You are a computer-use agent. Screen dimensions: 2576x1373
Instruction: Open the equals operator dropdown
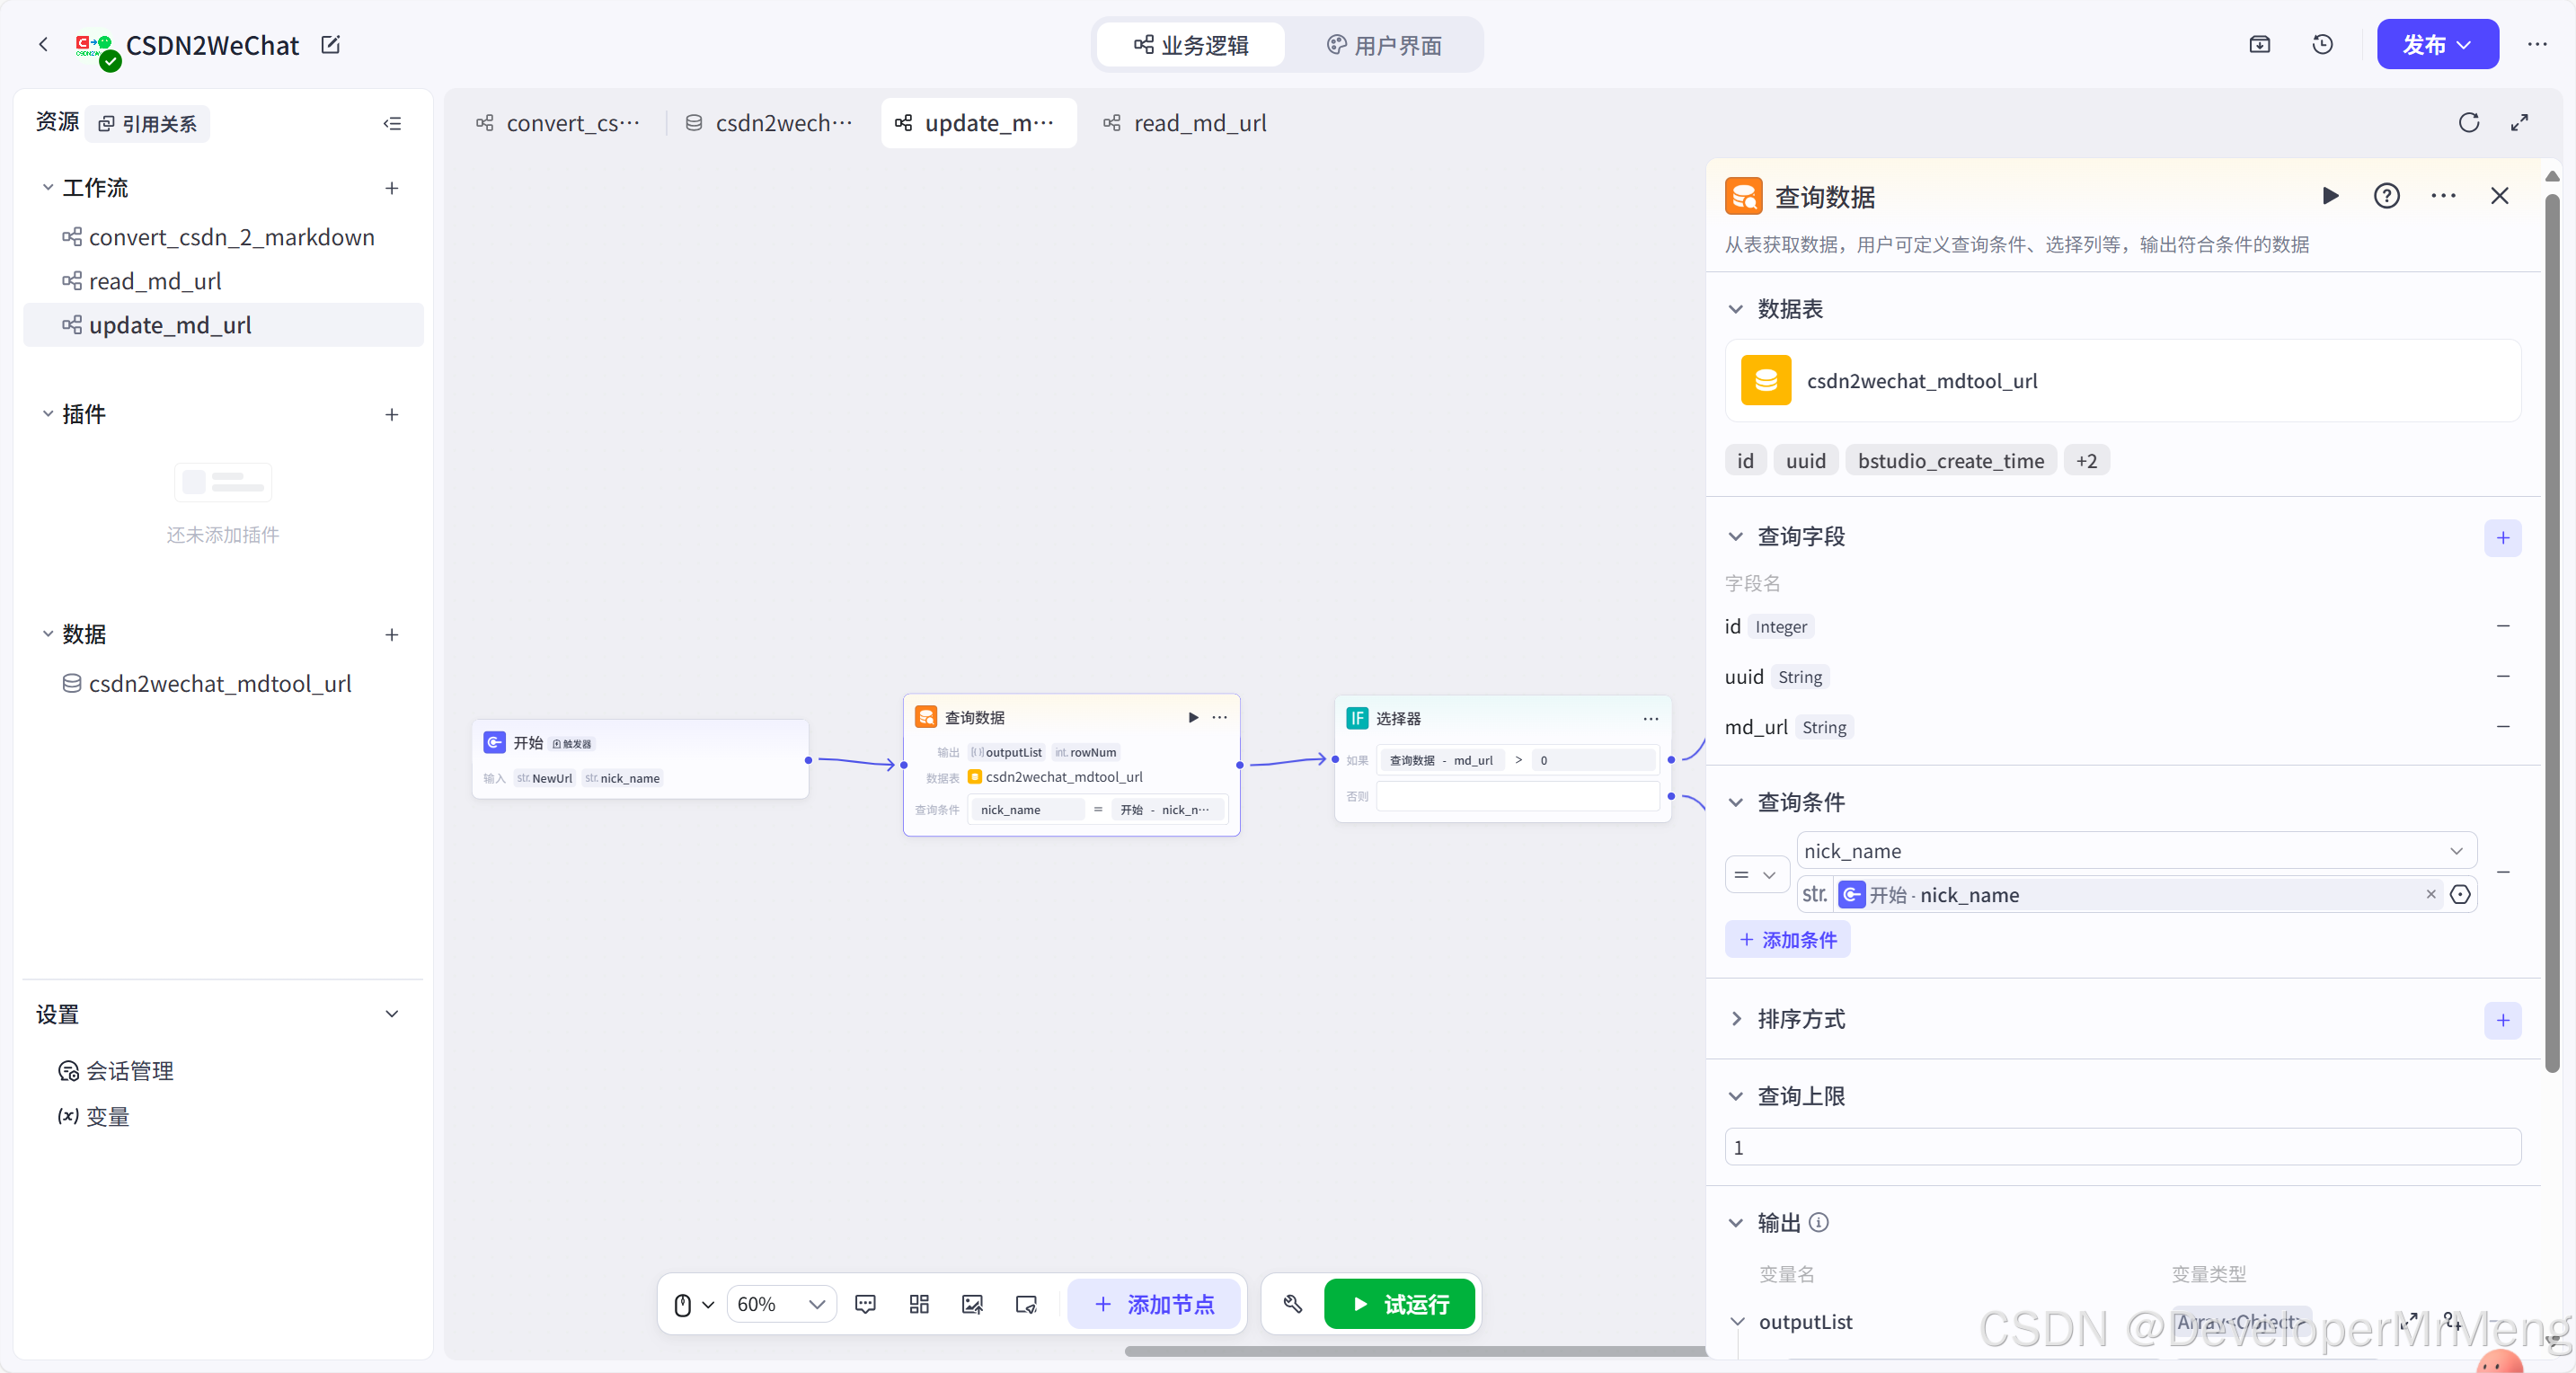click(x=1756, y=875)
